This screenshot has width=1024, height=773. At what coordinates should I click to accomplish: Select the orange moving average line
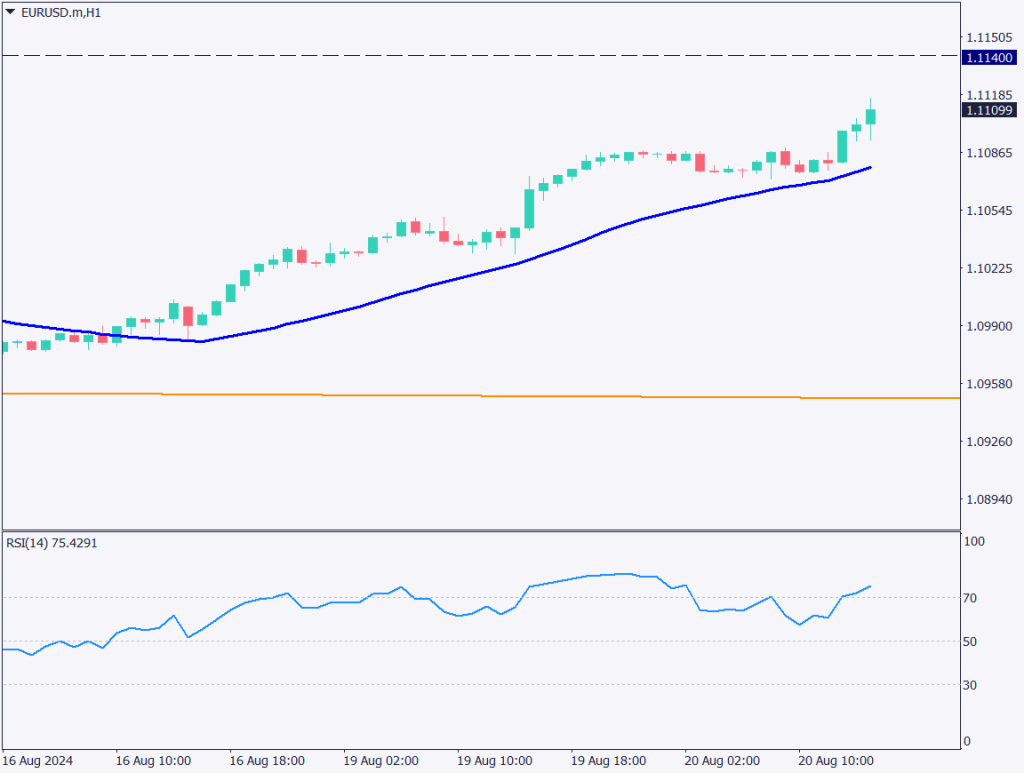(400, 396)
